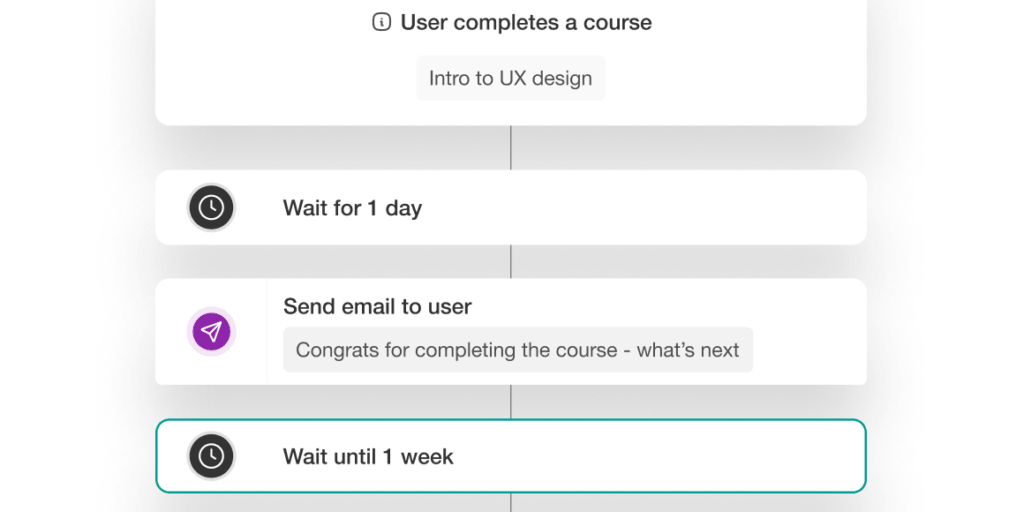The height and width of the screenshot is (512, 1024).
Task: Click the info icon beside the trigger title
Action: coord(381,22)
